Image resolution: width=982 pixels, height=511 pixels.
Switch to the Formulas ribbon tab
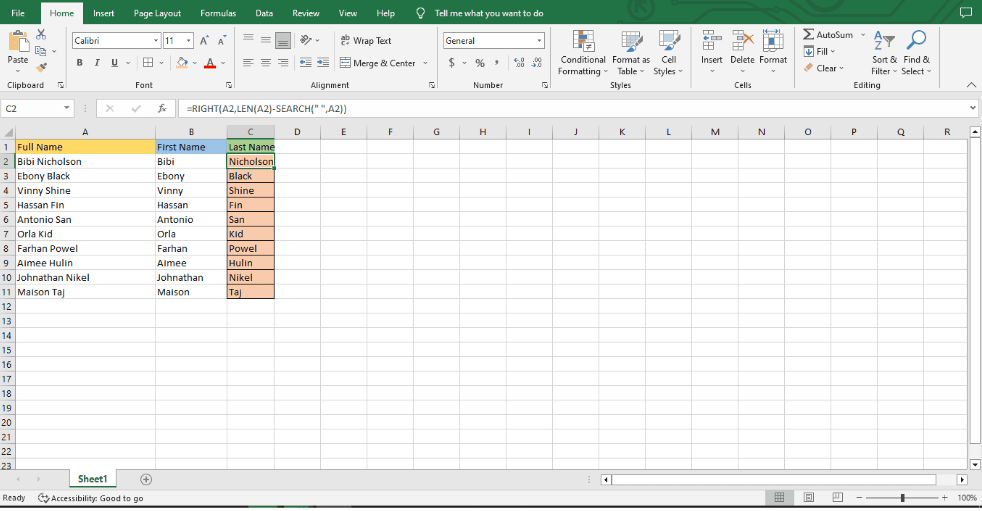218,13
